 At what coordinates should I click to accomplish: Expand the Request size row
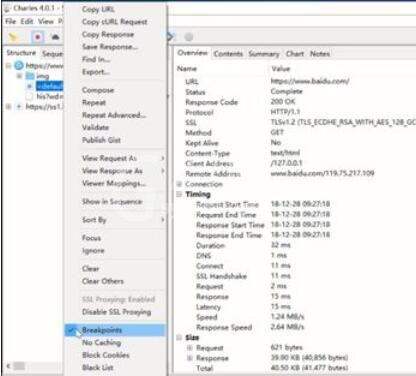pos(190,348)
